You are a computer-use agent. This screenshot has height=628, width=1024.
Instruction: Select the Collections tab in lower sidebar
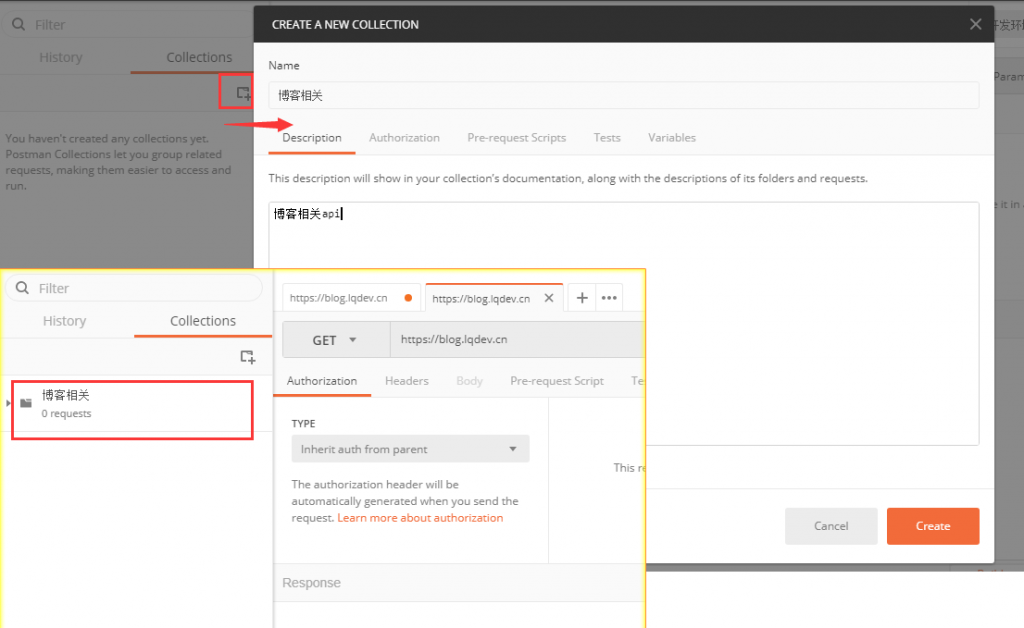[203, 321]
